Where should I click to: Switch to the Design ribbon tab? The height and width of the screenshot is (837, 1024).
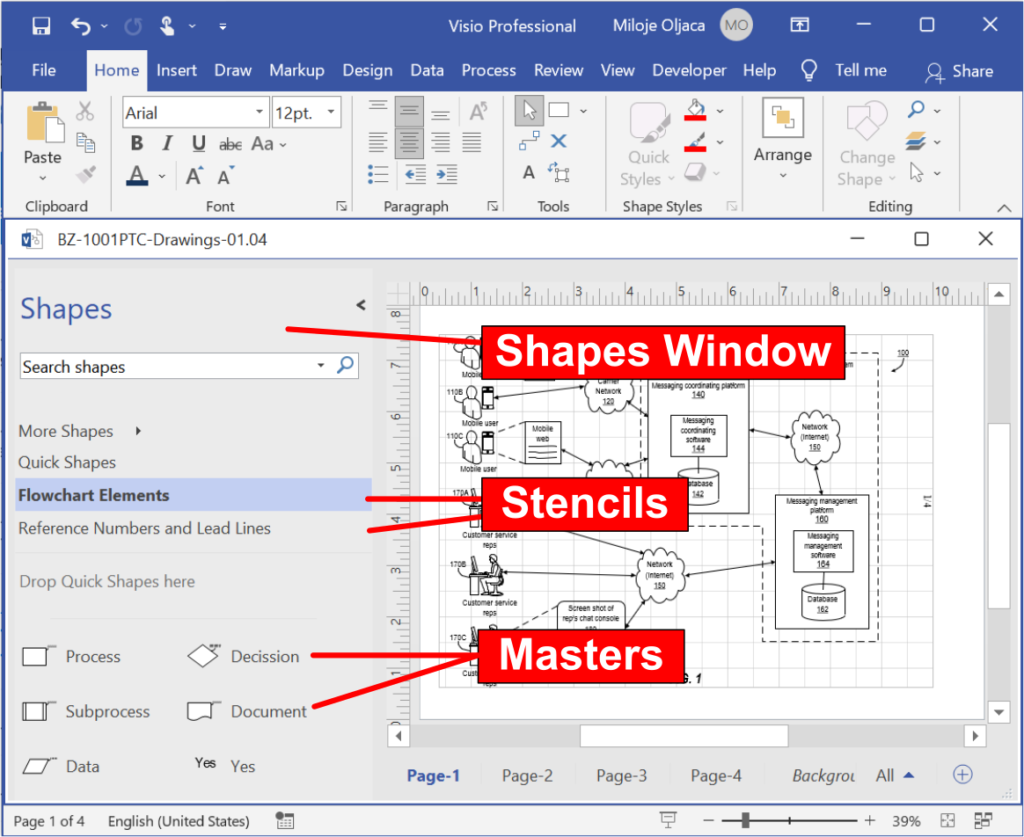(x=367, y=70)
